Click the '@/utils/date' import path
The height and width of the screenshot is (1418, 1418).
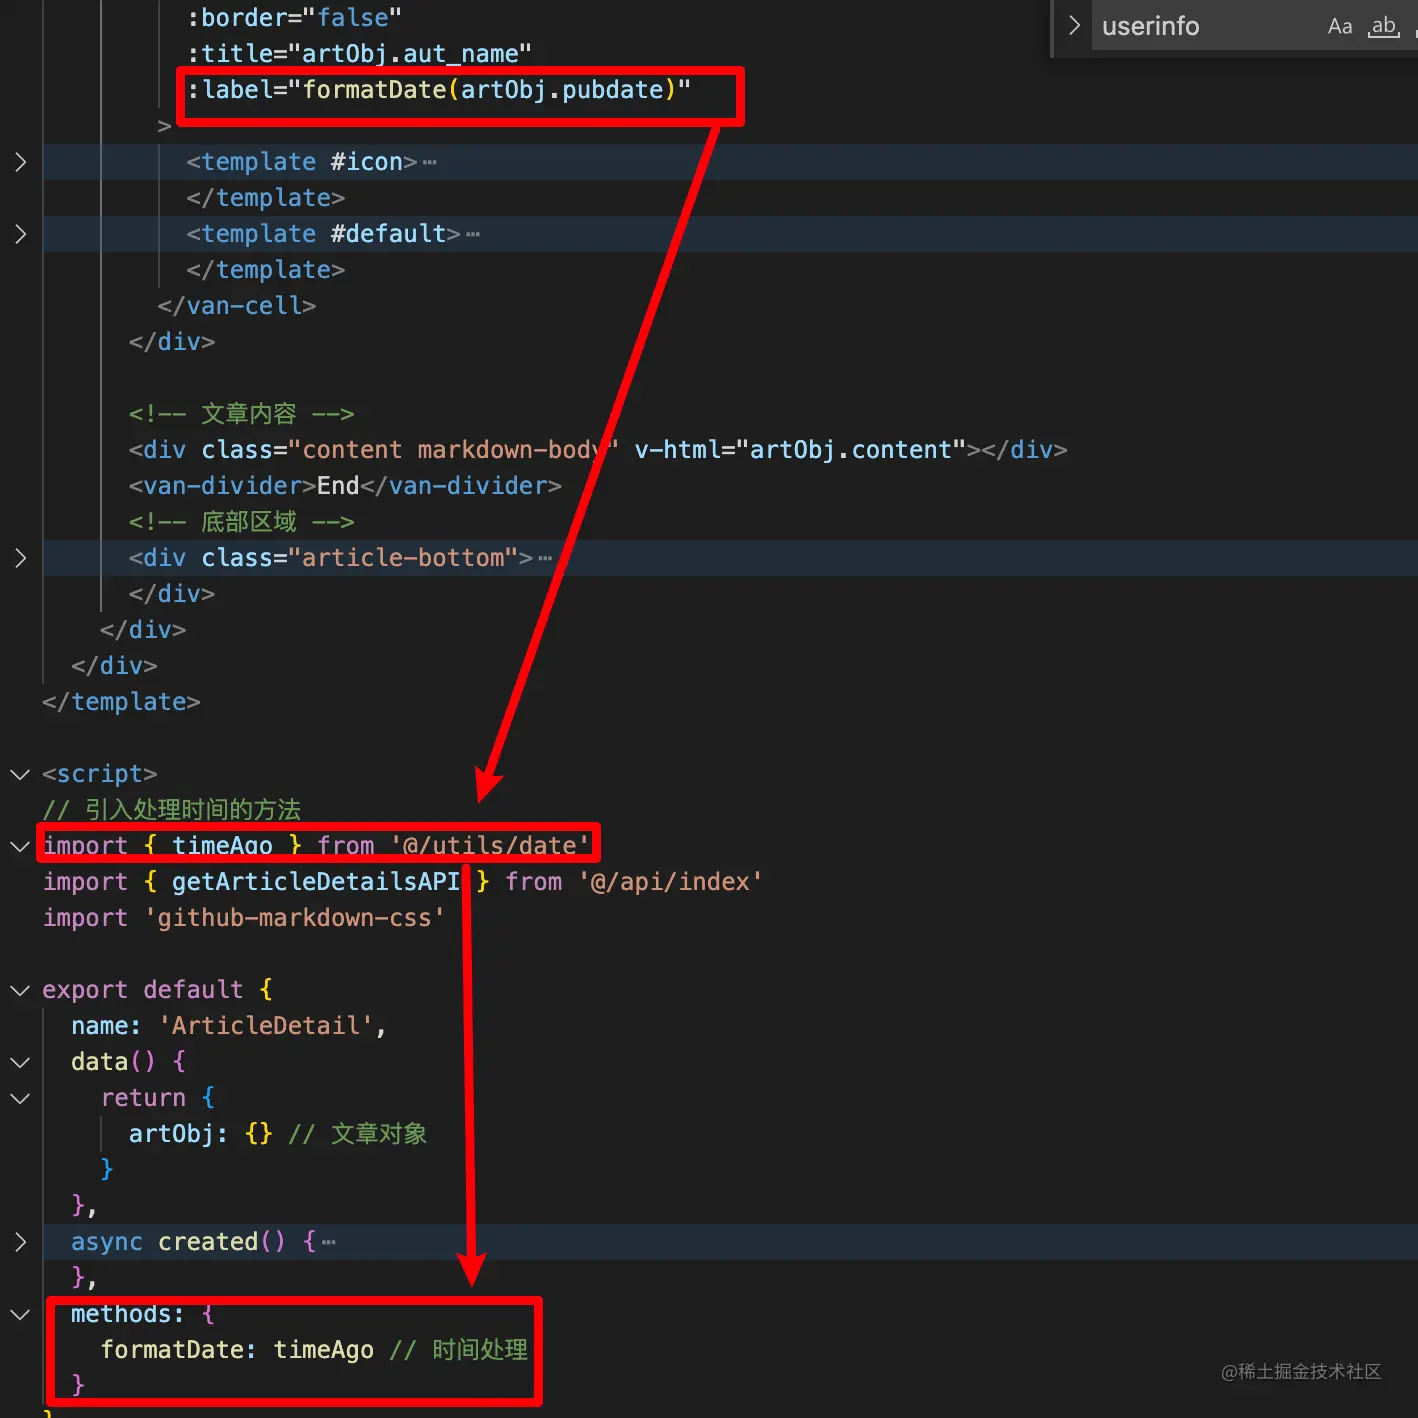coord(490,846)
